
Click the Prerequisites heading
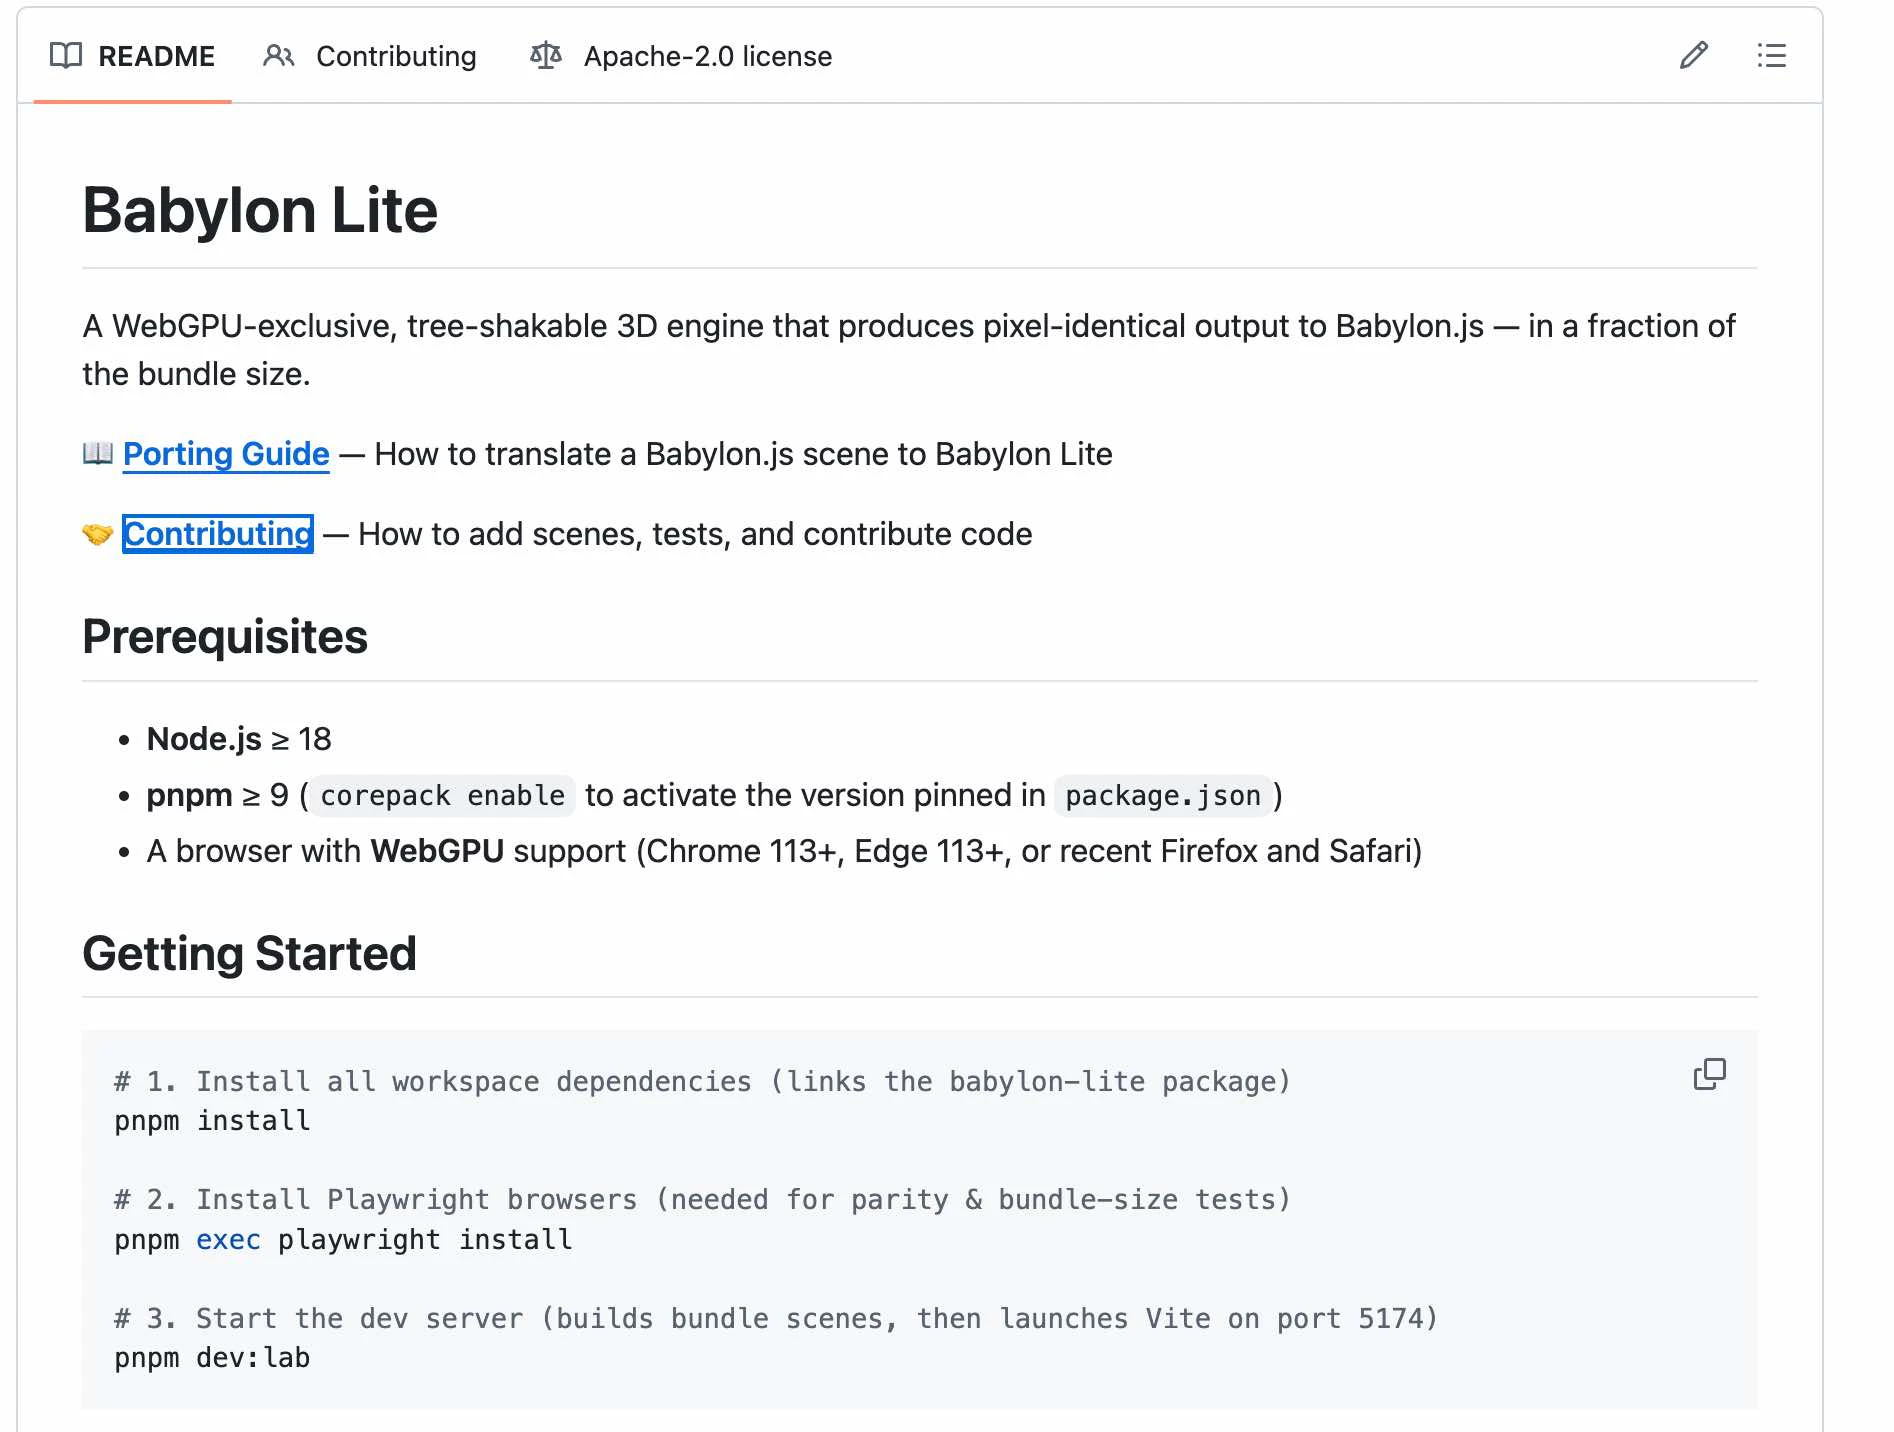[x=225, y=637]
